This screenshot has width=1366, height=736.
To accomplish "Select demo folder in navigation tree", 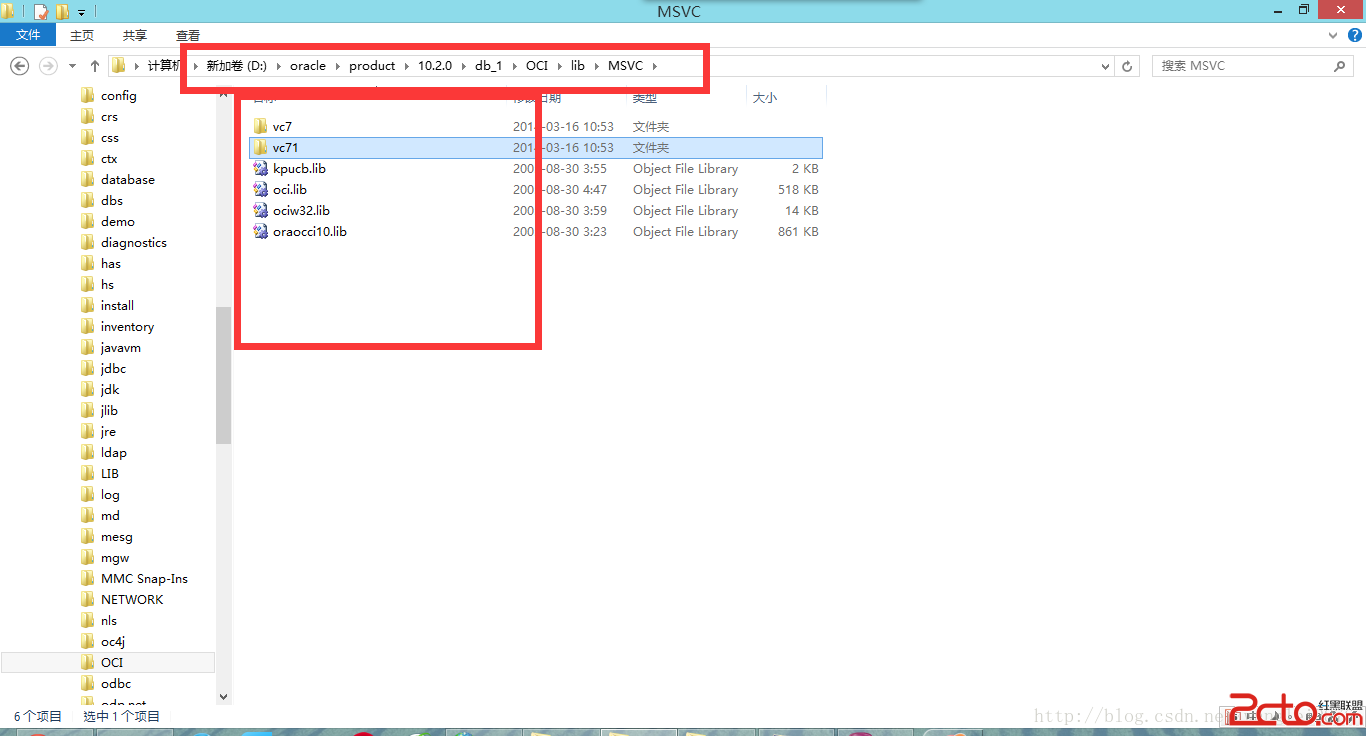I will coord(117,222).
